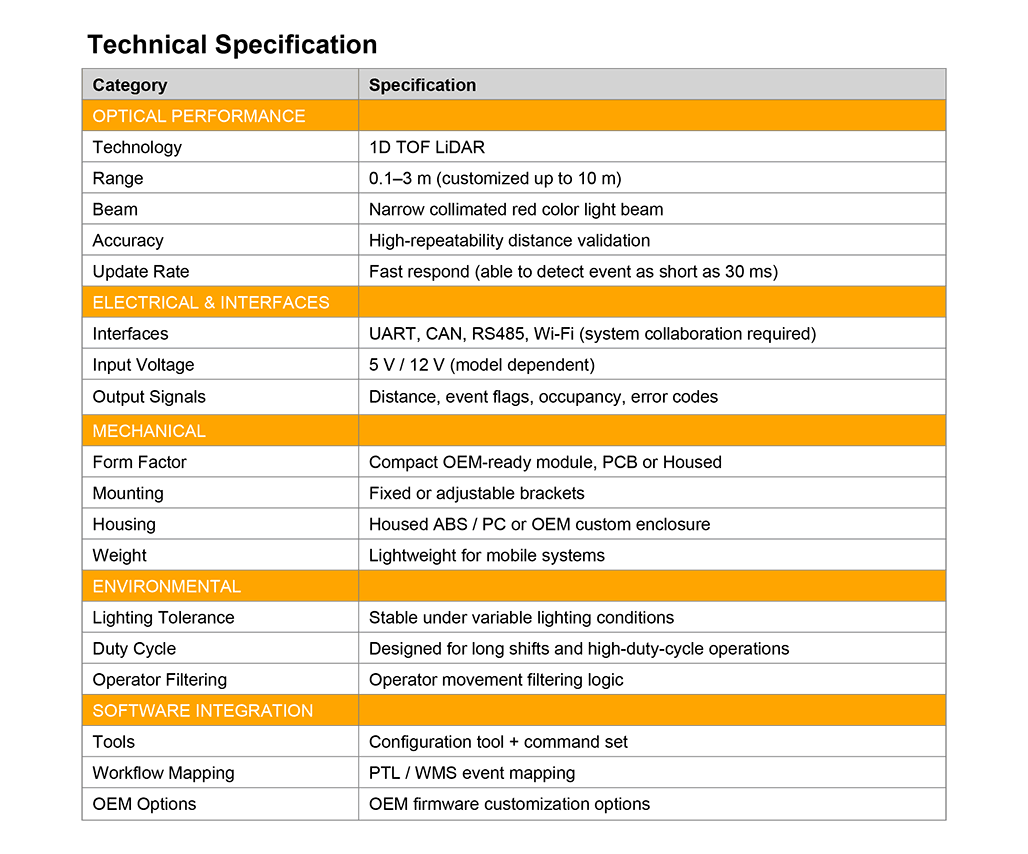Image resolution: width=1028 pixels, height=854 pixels.
Task: Select the Output Signals label
Action: coord(149,397)
